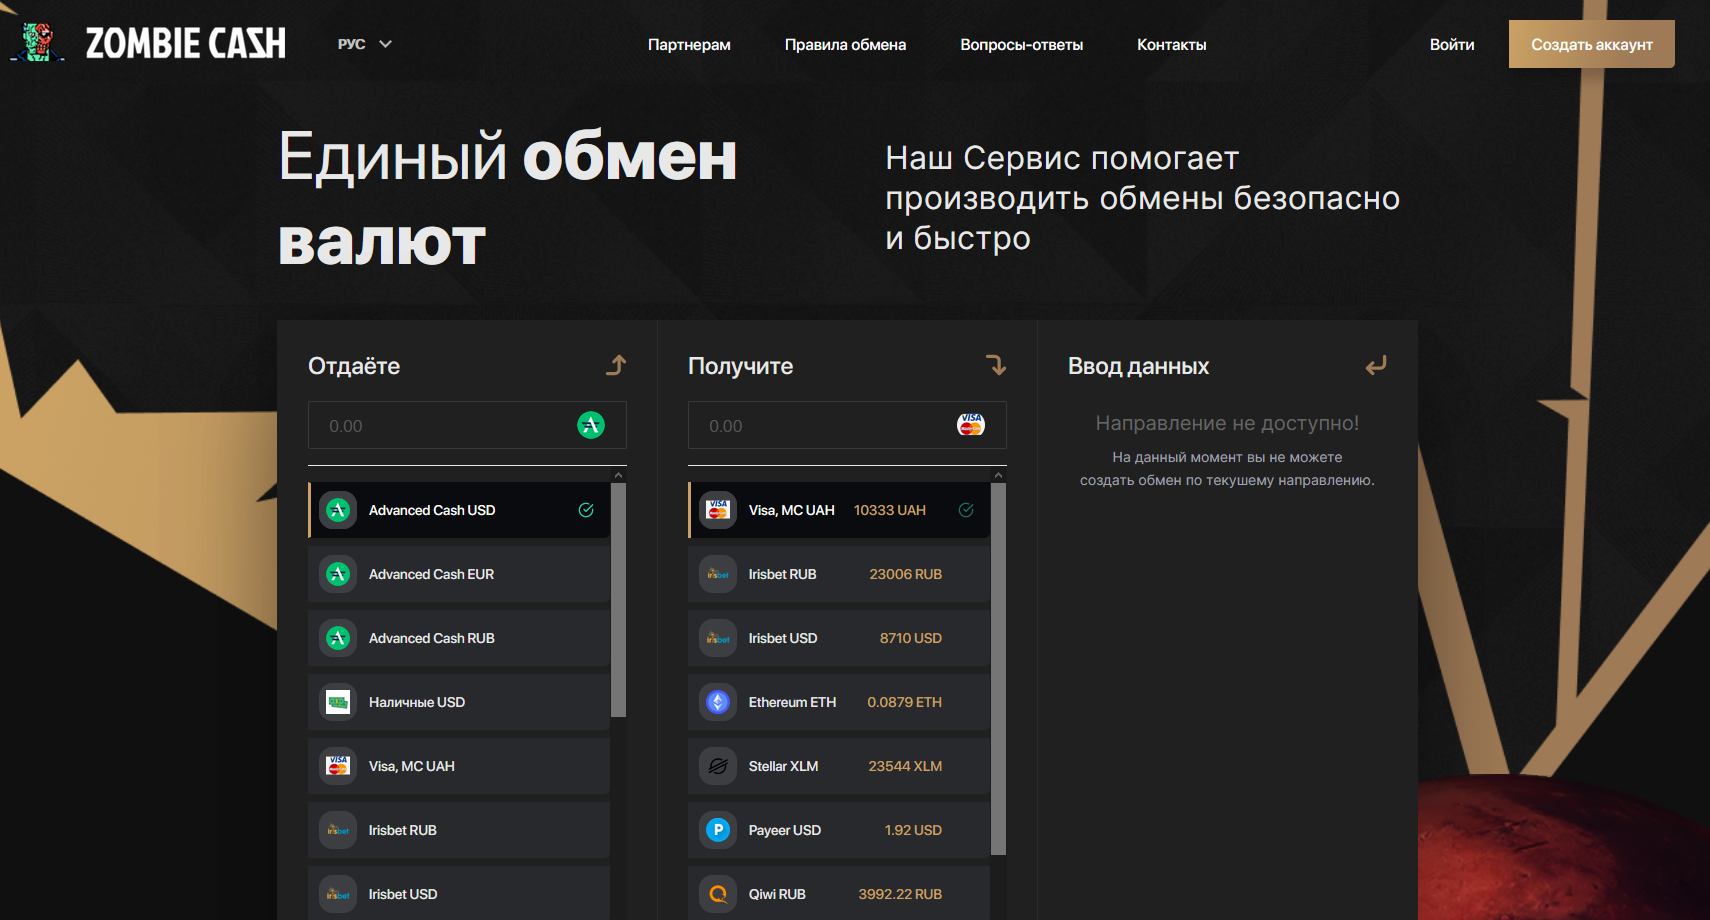Click the Zombie Cash logo
Screen dimensions: 1710x920
point(148,42)
